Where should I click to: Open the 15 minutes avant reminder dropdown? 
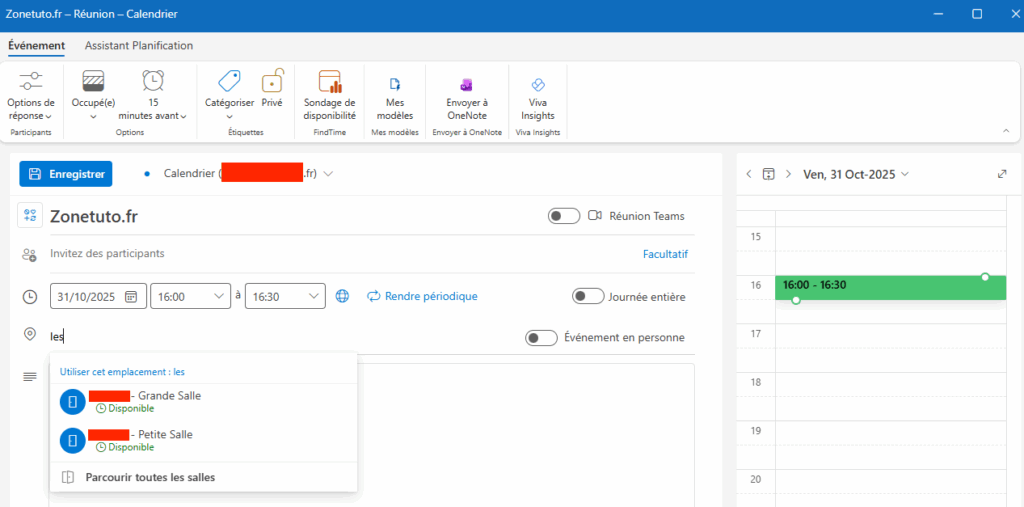[153, 95]
